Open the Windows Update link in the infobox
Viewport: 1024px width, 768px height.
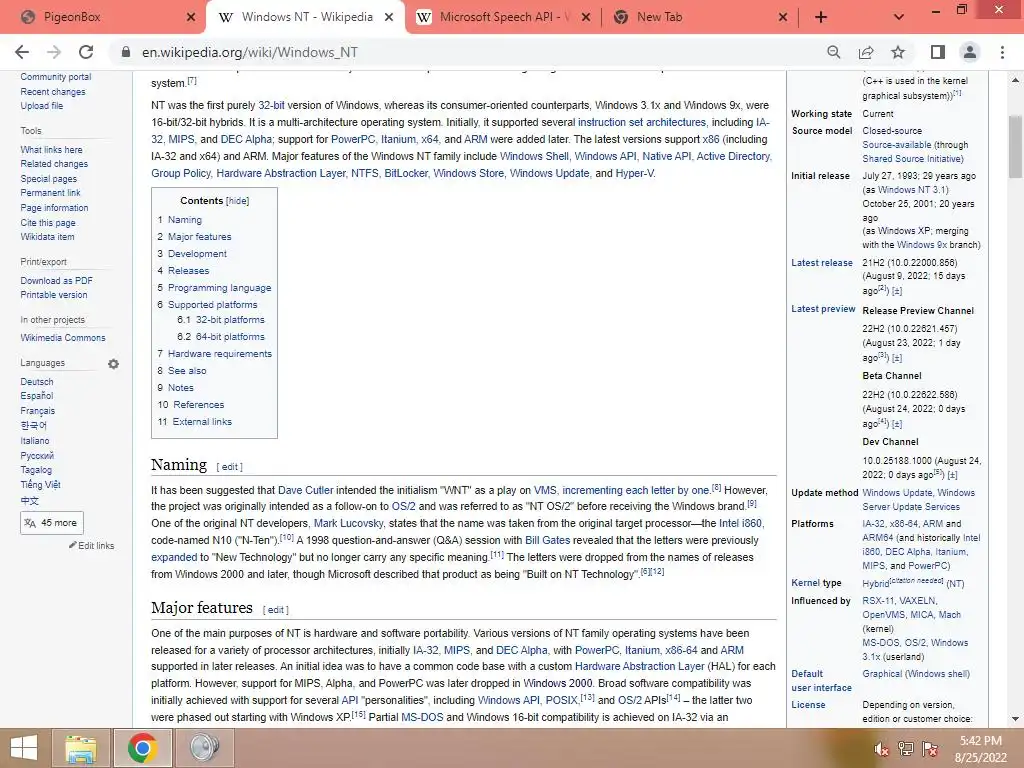pos(897,493)
